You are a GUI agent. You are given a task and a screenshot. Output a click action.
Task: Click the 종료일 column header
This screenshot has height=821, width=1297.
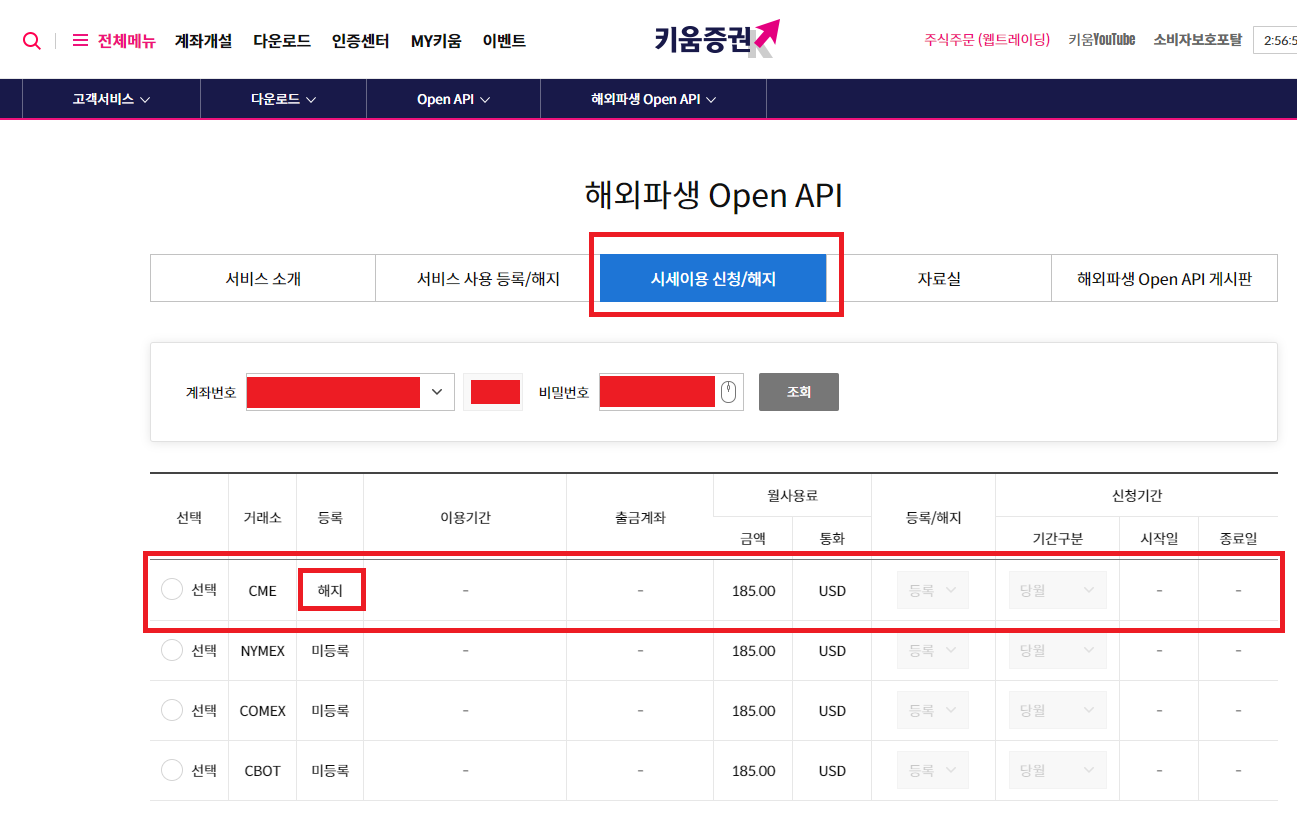tap(1238, 538)
